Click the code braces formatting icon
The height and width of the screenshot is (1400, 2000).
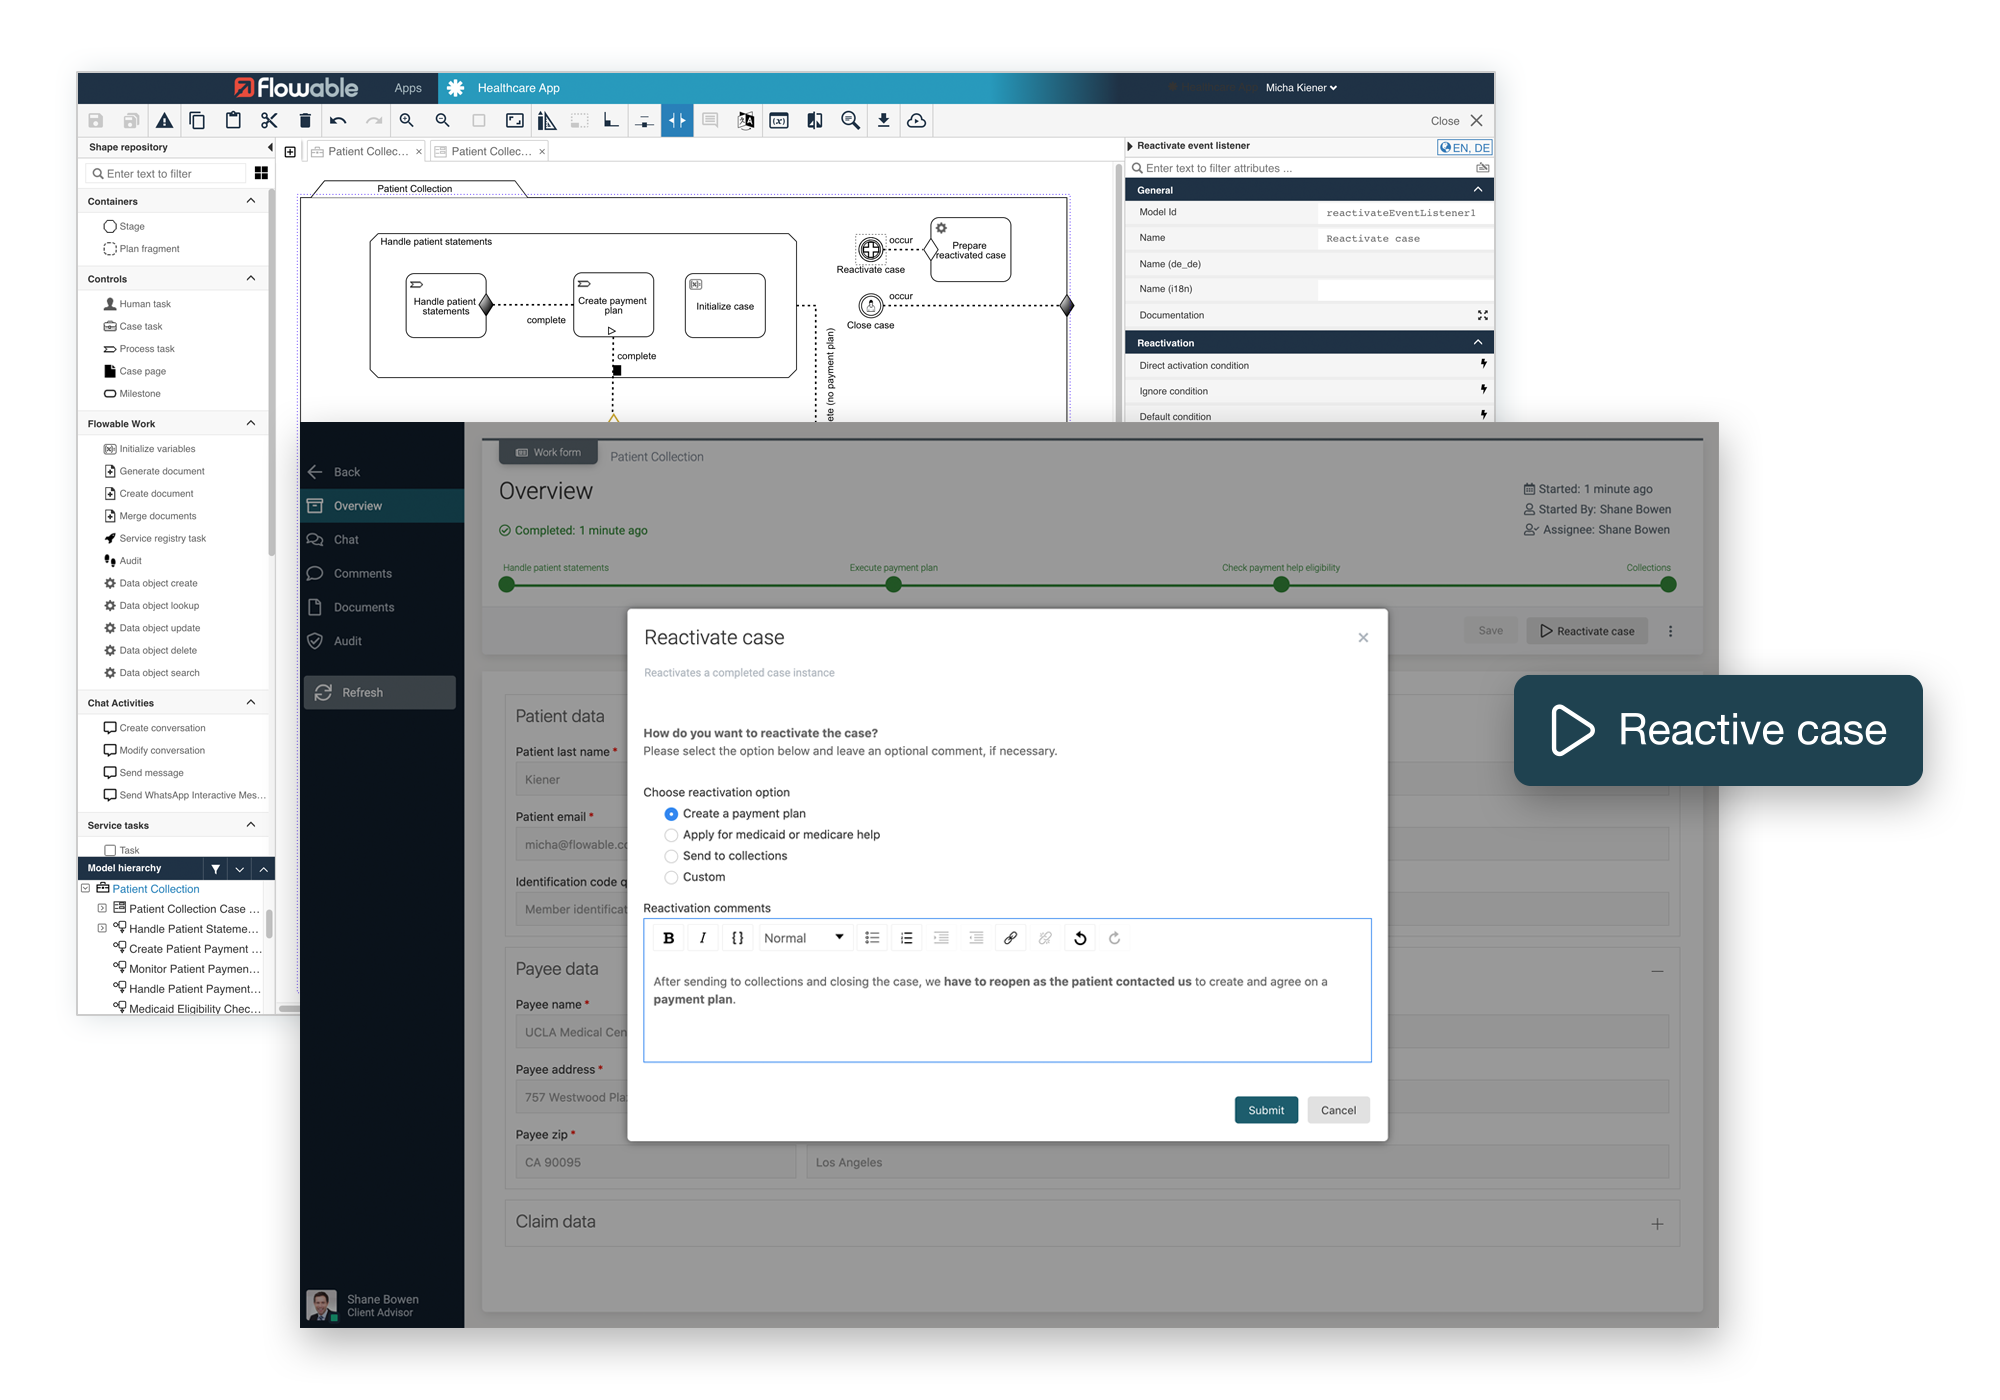737,938
